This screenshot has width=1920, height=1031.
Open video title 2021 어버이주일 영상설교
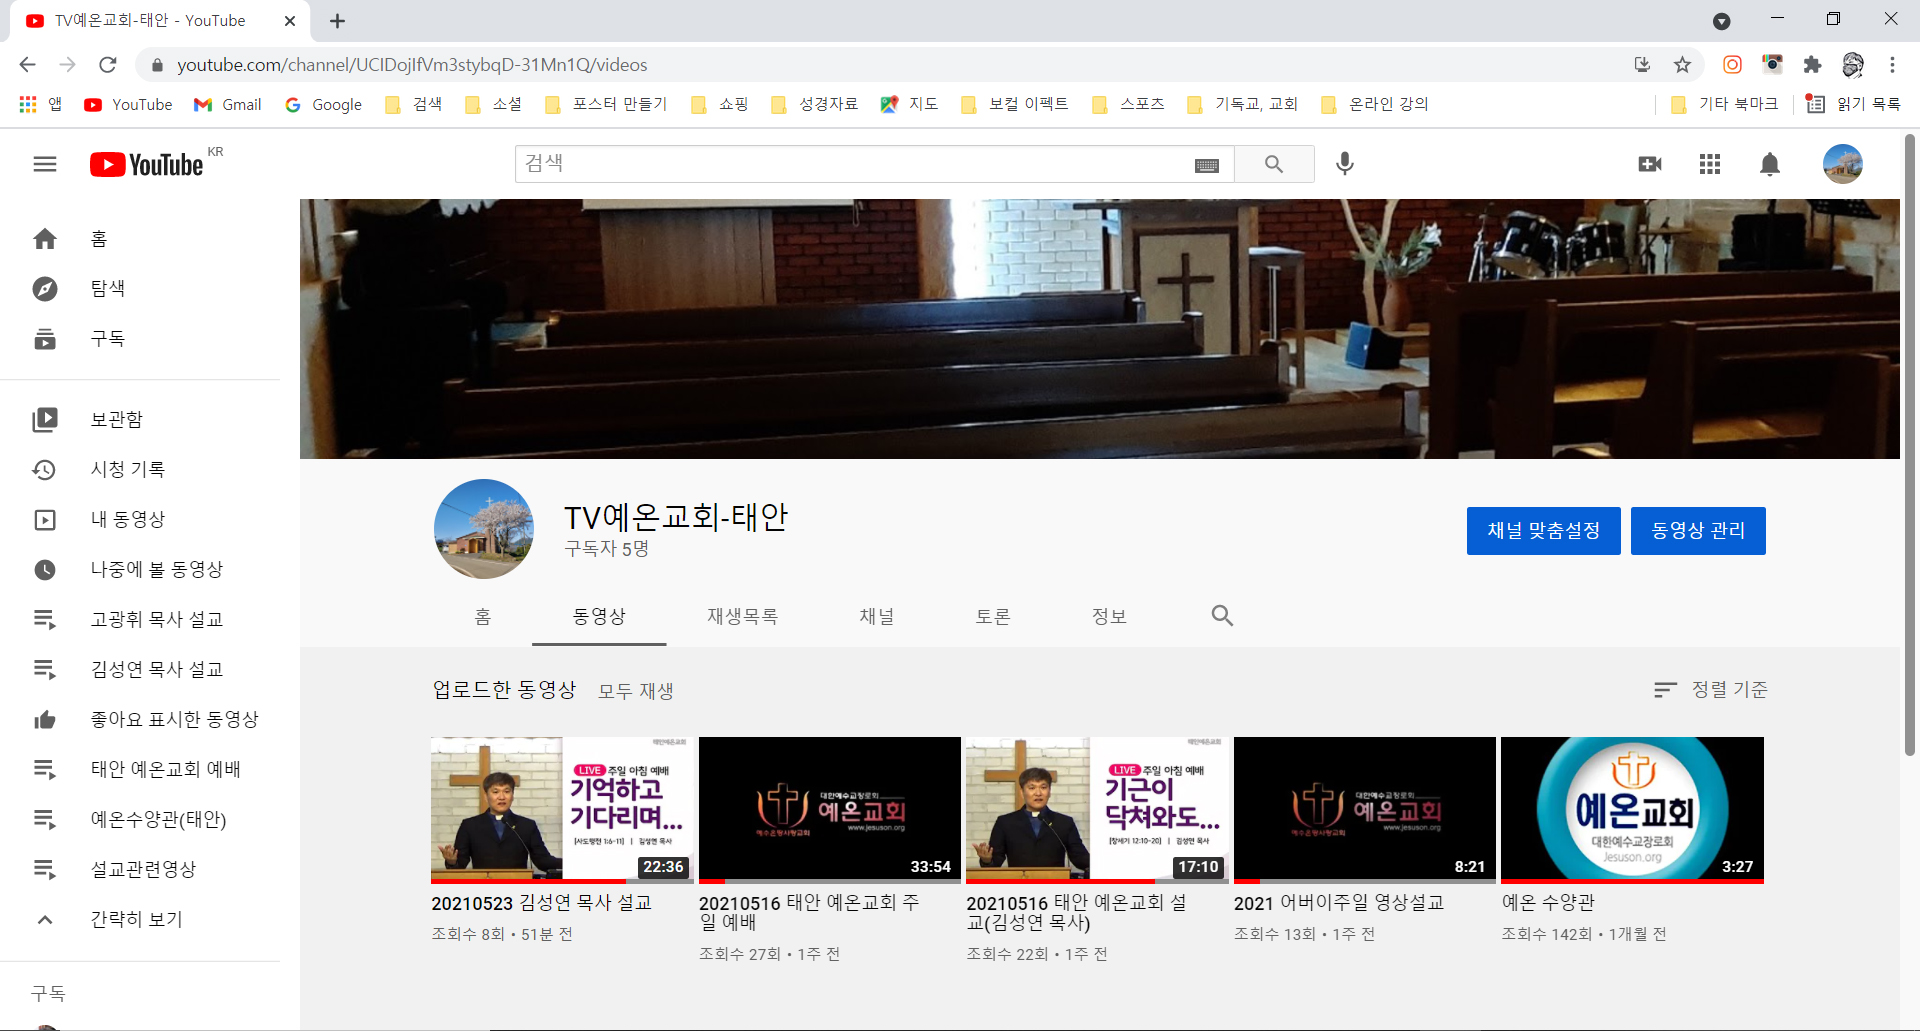pyautogui.click(x=1339, y=903)
